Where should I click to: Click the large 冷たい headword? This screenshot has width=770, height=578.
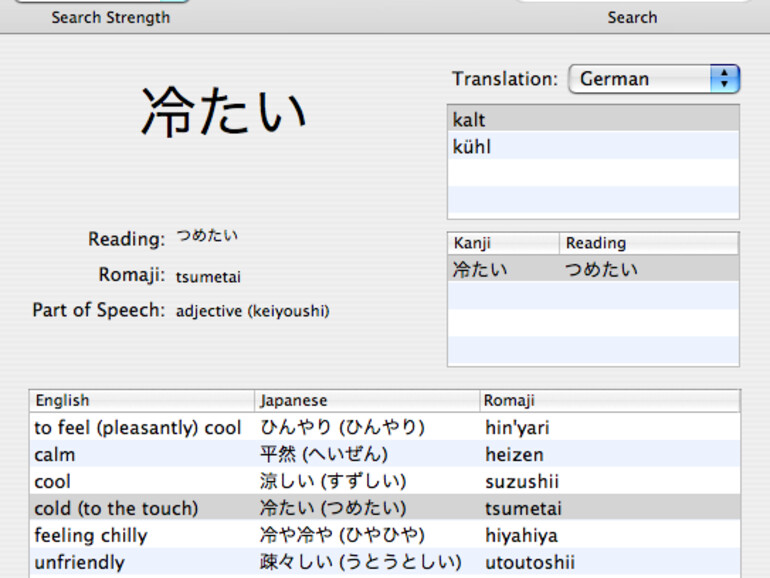point(223,111)
